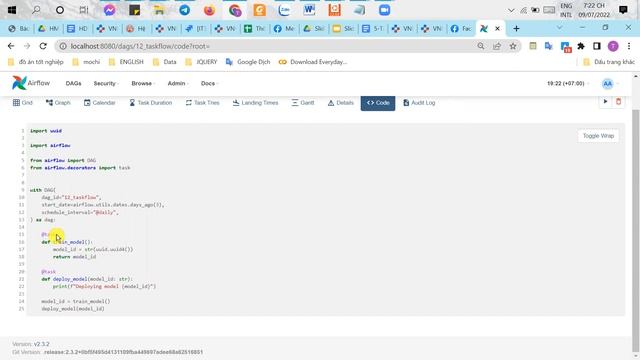This screenshot has height=360, width=640.
Task: Trigger the DAG with play button
Action: pos(605,102)
